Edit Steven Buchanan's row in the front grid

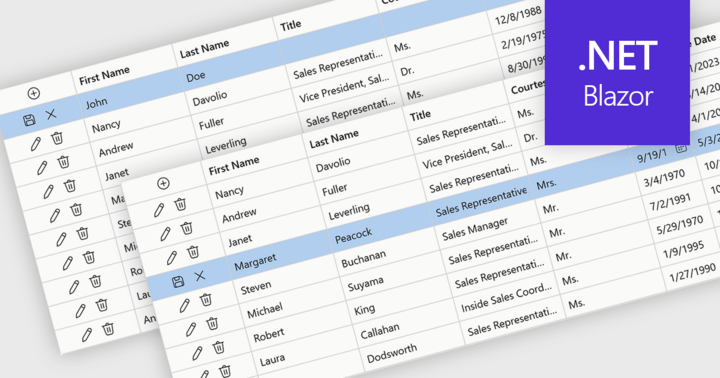(185, 305)
